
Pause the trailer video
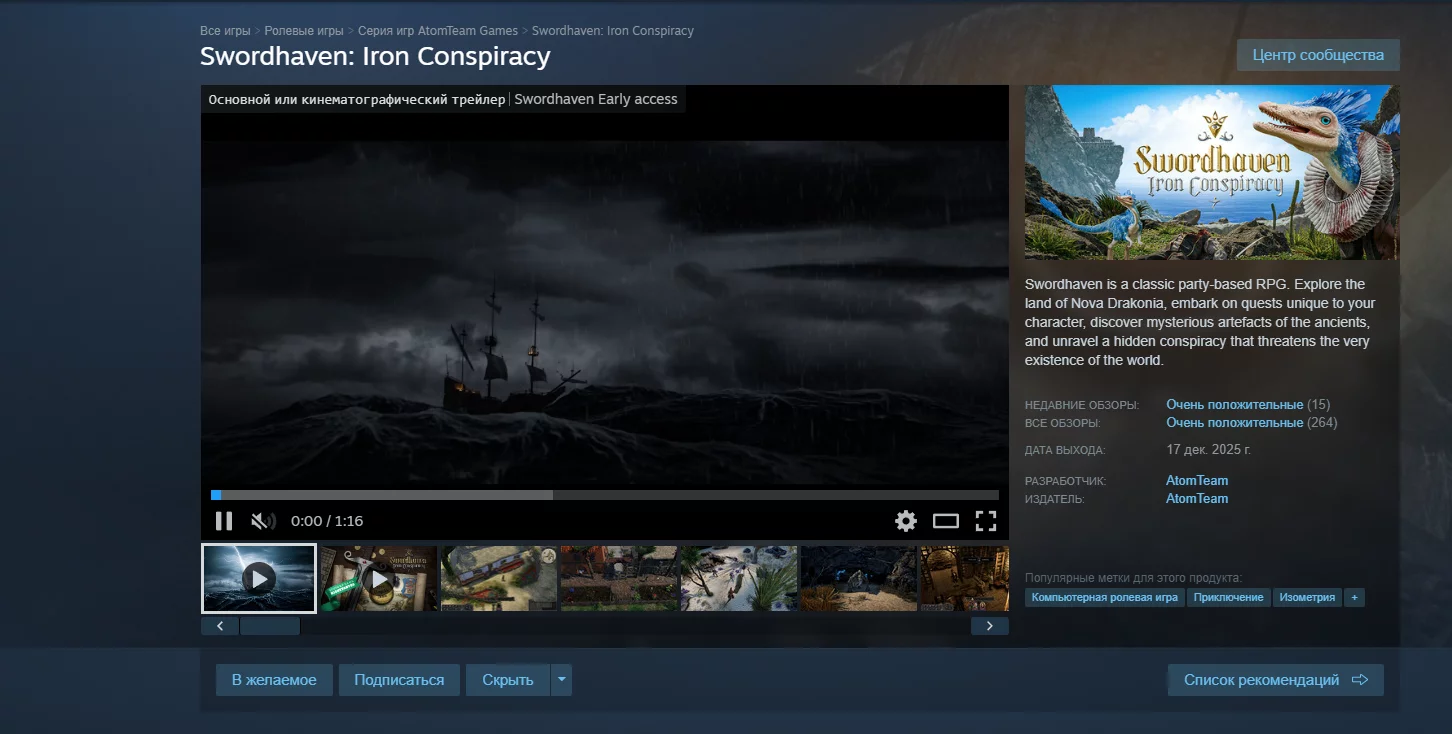224,521
